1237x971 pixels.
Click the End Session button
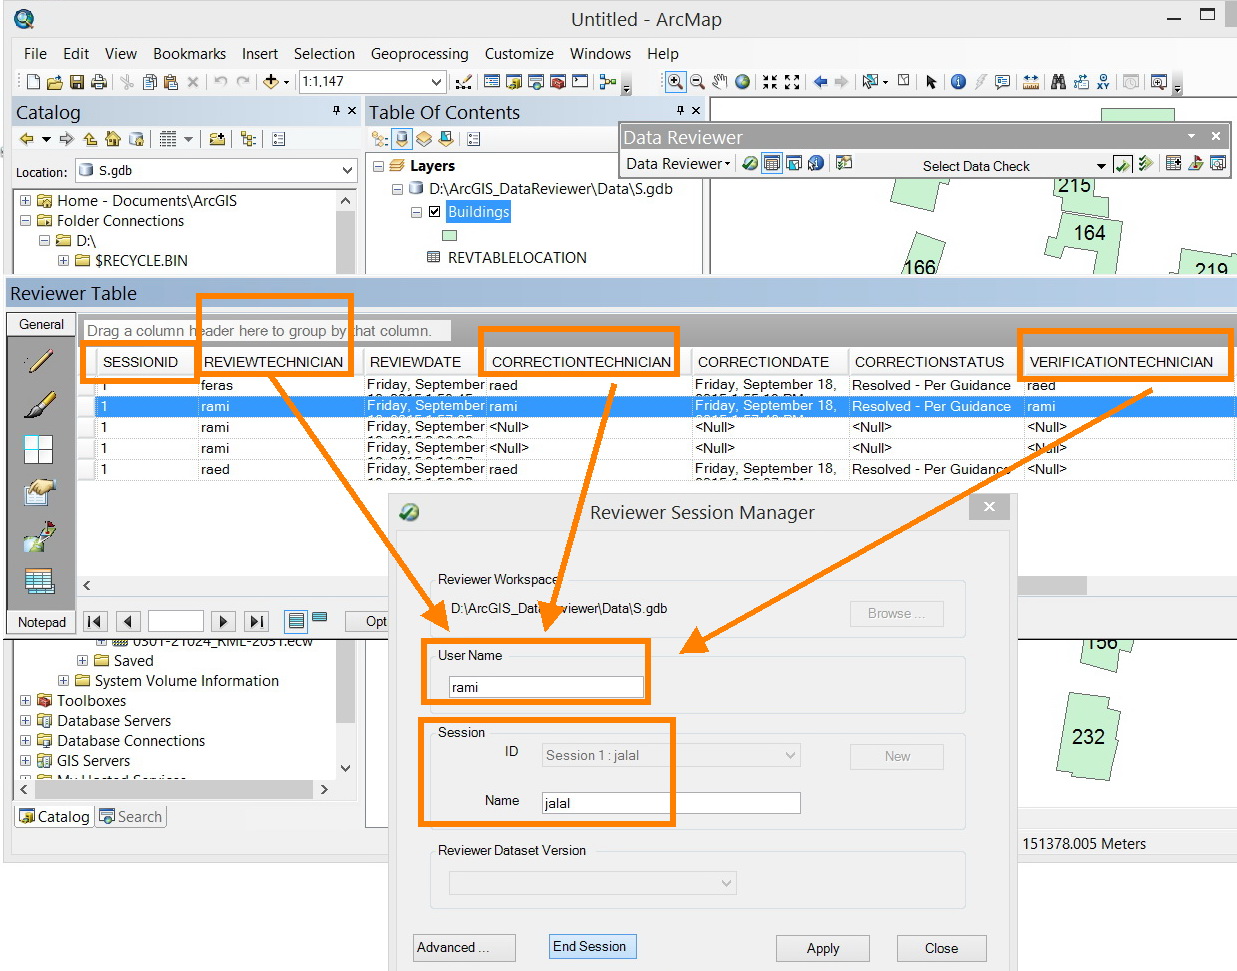591,946
